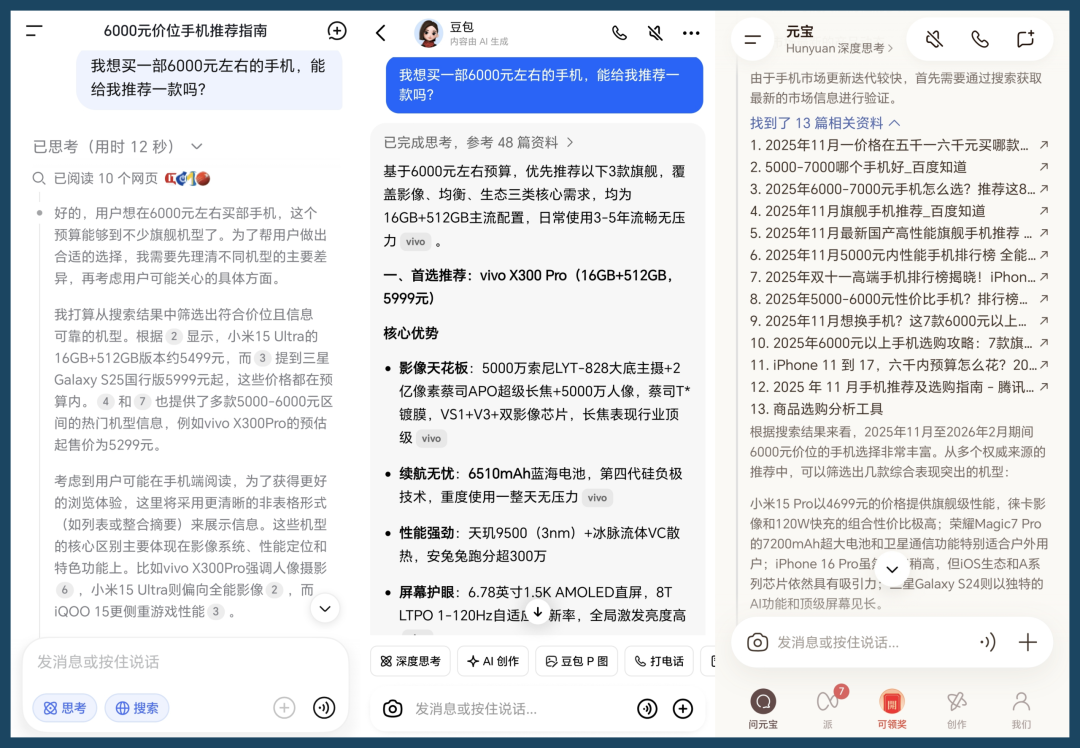
Task: Tap the back arrow in Doubao's top bar
Action: click(381, 32)
